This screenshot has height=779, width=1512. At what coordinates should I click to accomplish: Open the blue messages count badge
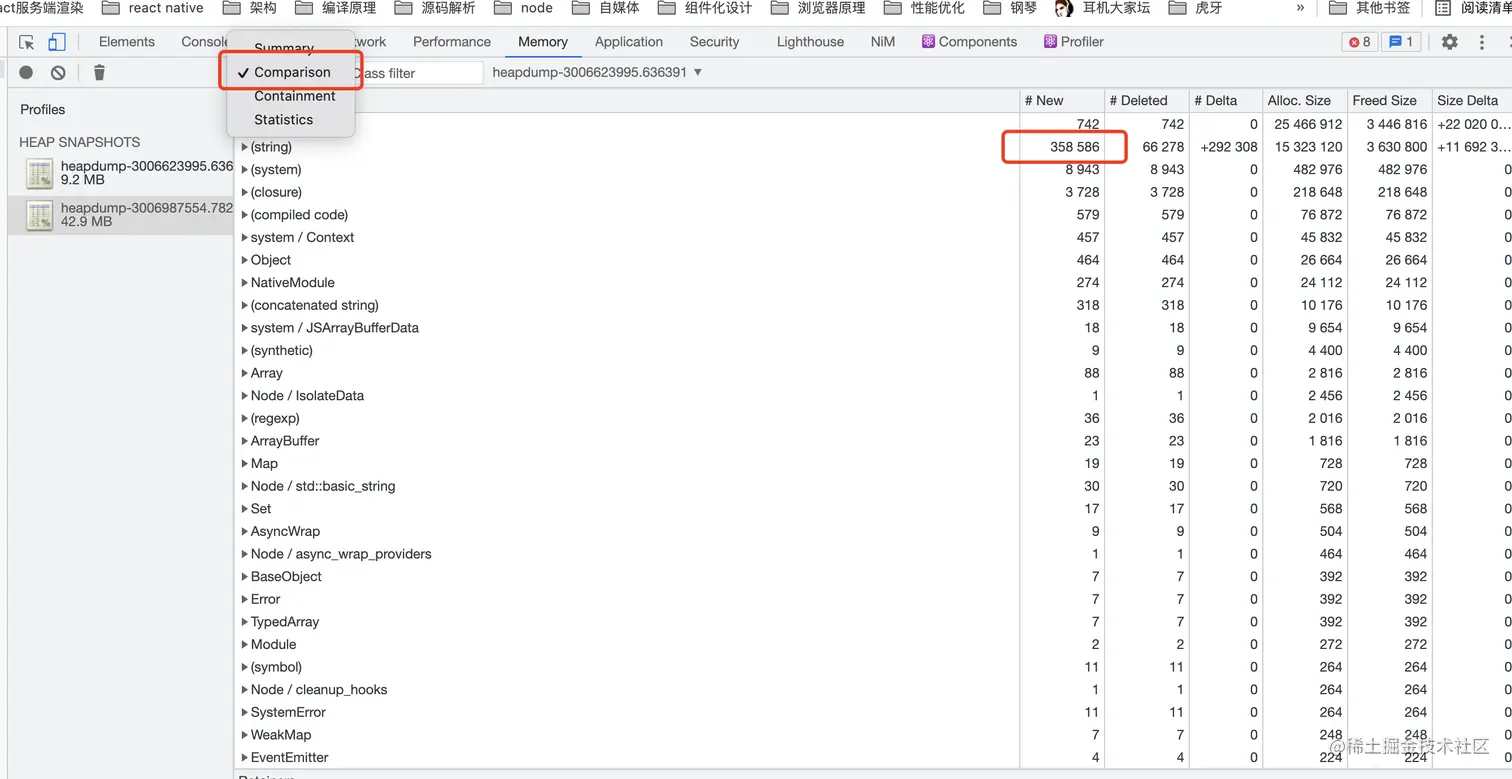[x=1401, y=42]
